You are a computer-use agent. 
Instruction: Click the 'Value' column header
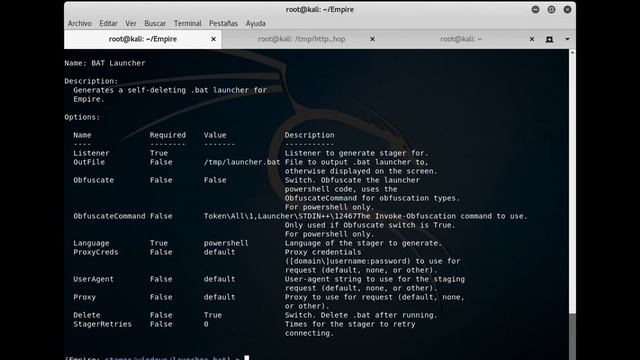click(215, 135)
